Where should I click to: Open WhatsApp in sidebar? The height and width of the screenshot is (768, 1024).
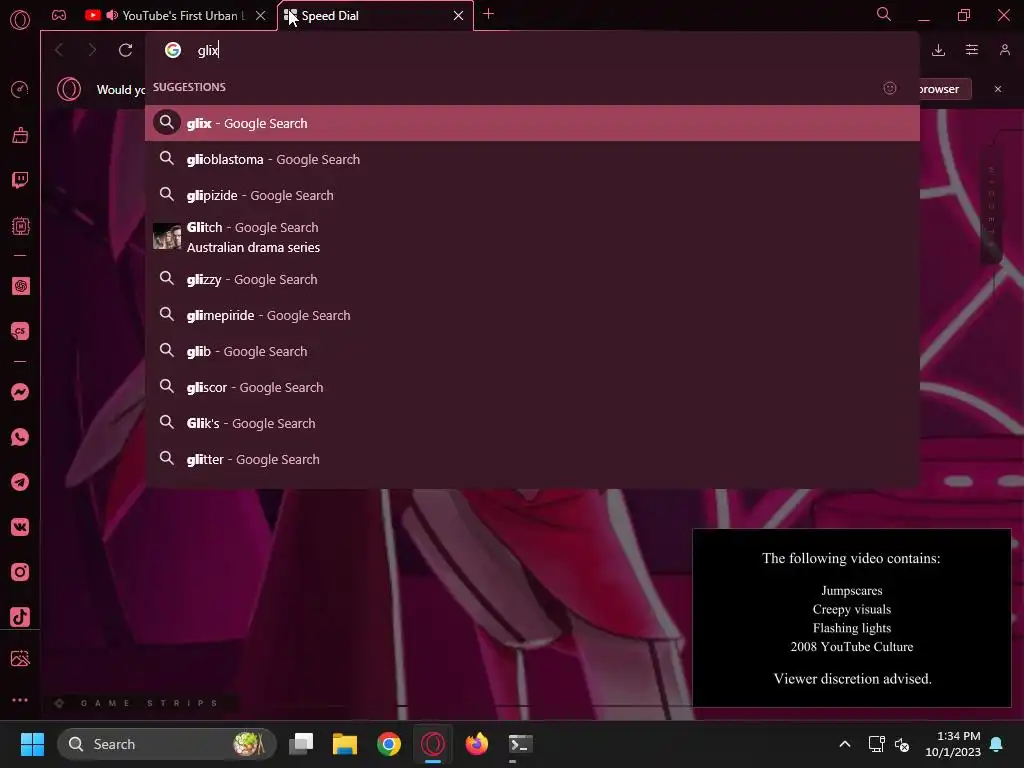(x=20, y=437)
